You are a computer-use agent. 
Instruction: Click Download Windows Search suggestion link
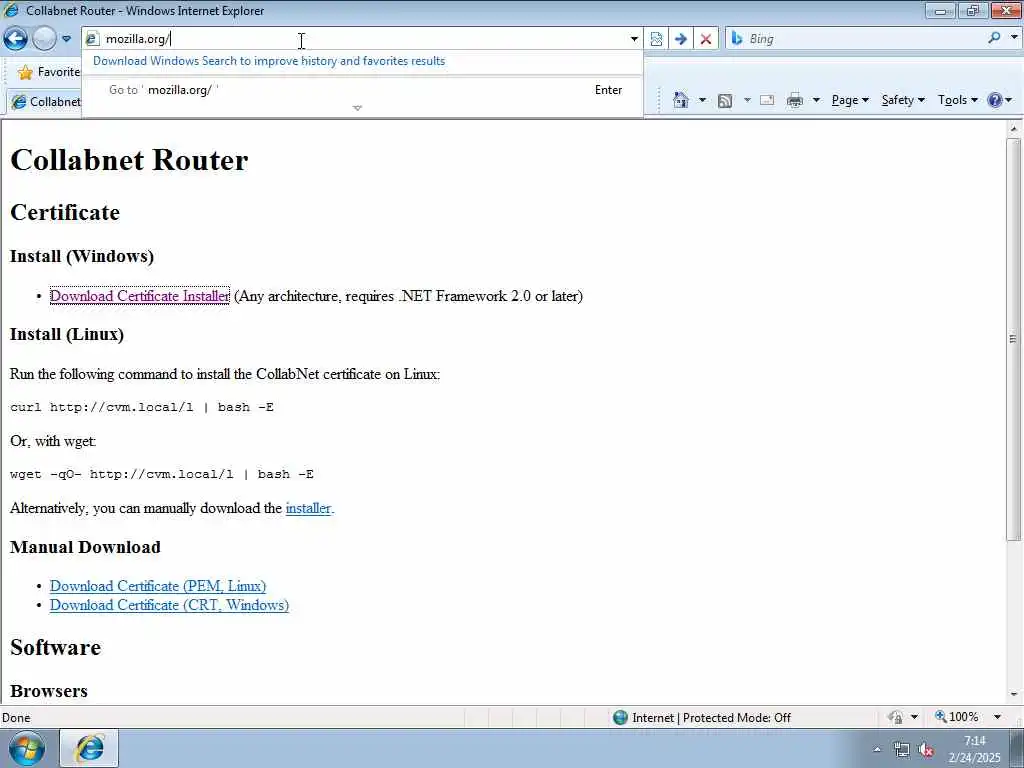pos(269,61)
